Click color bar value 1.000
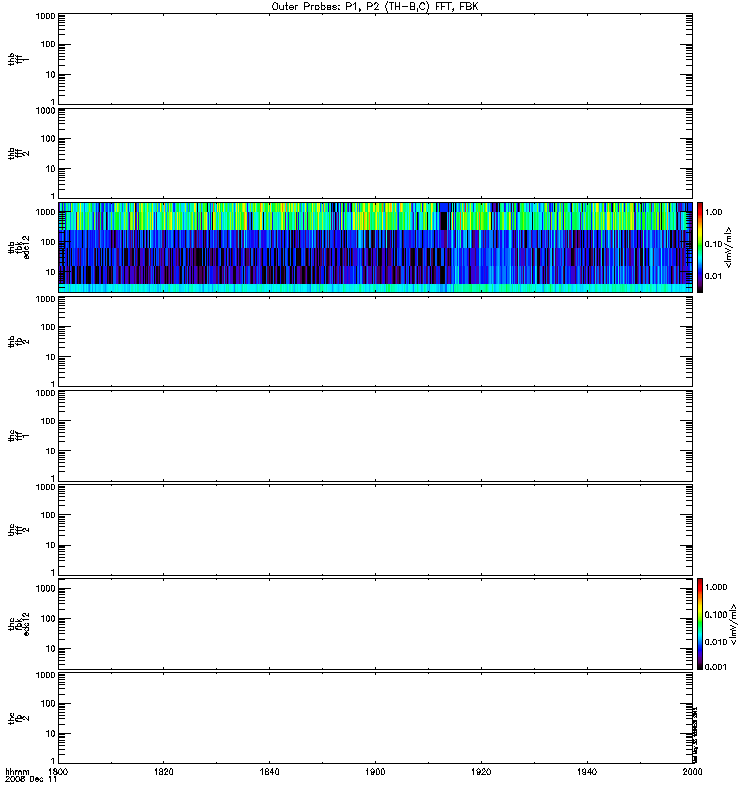This screenshot has width=750, height=800. [716, 587]
